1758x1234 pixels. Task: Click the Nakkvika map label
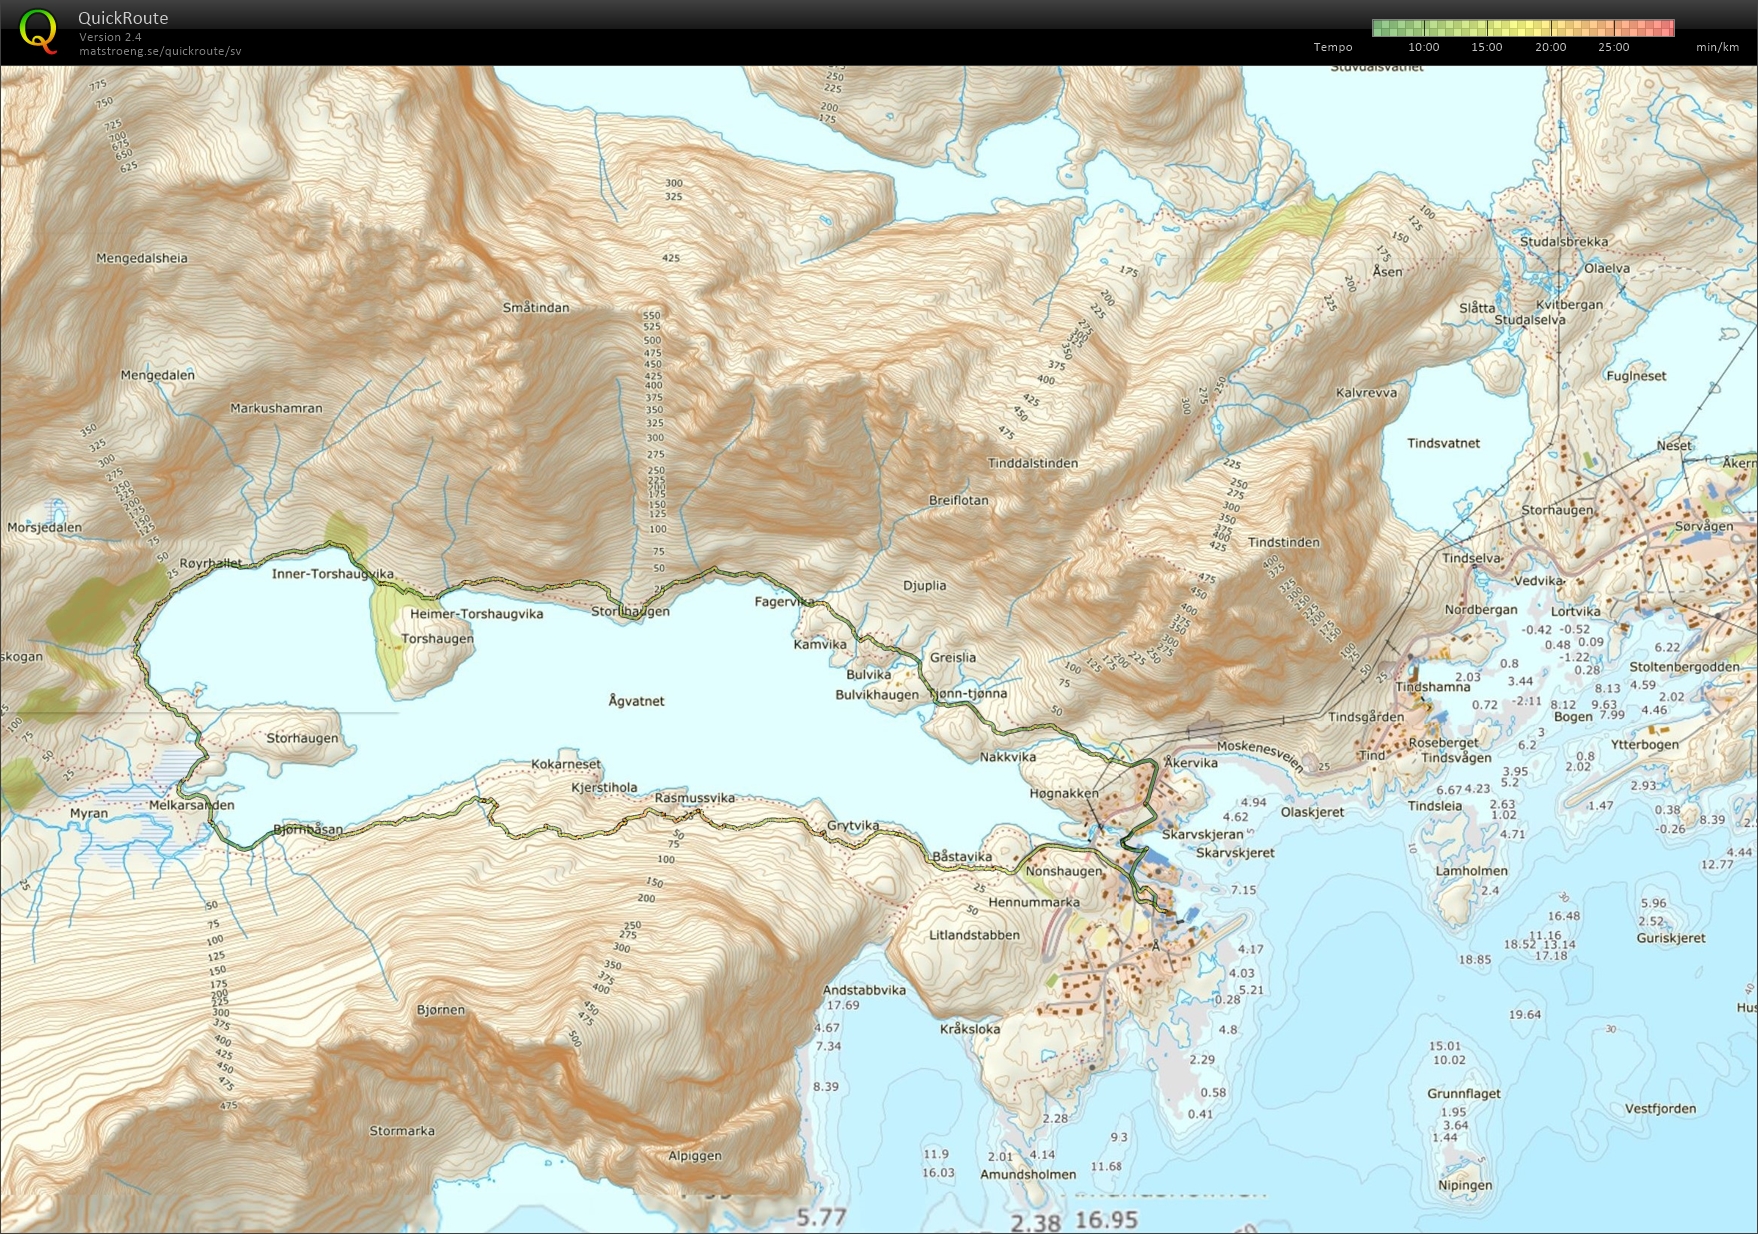(1008, 757)
